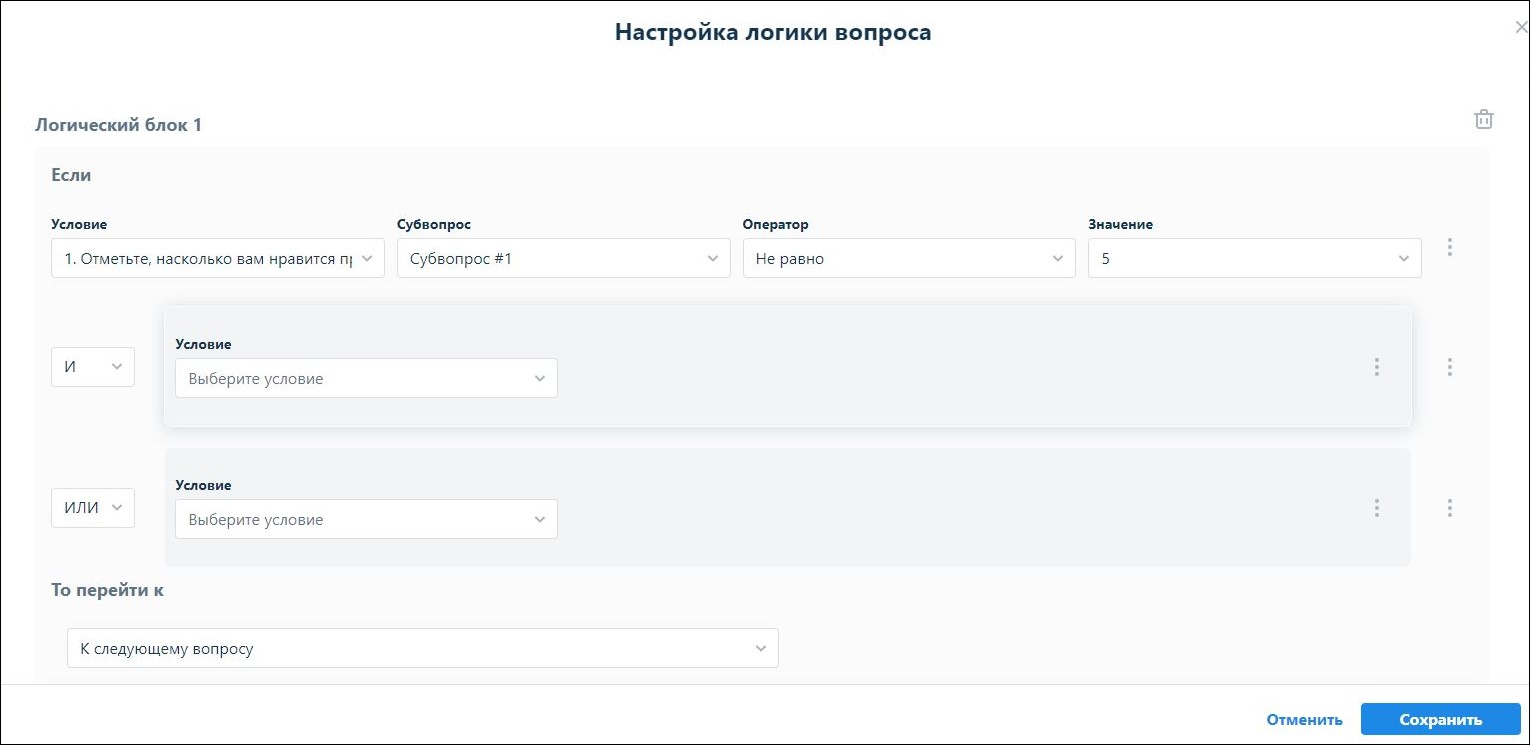Screen dimensions: 1530x745
Task: Open the Значение dropdown showing 5
Action: click(1255, 258)
